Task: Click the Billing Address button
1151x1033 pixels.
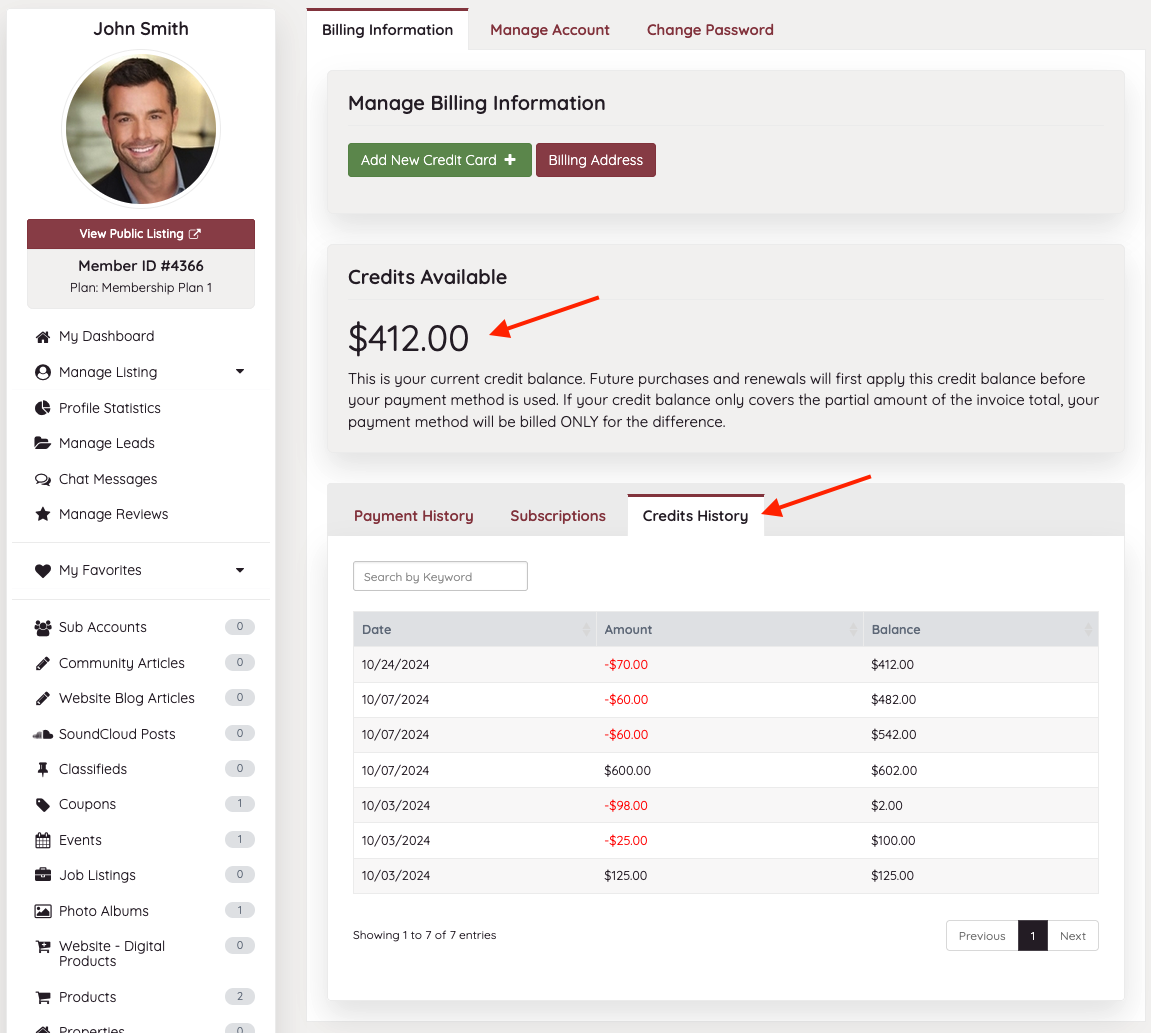Action: (x=595, y=160)
